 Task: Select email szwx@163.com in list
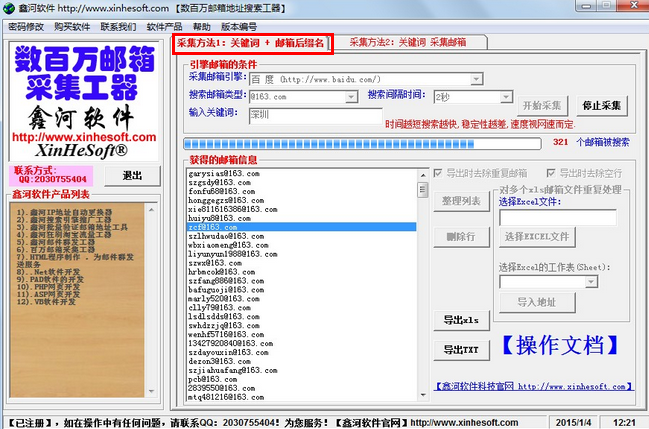[215, 263]
